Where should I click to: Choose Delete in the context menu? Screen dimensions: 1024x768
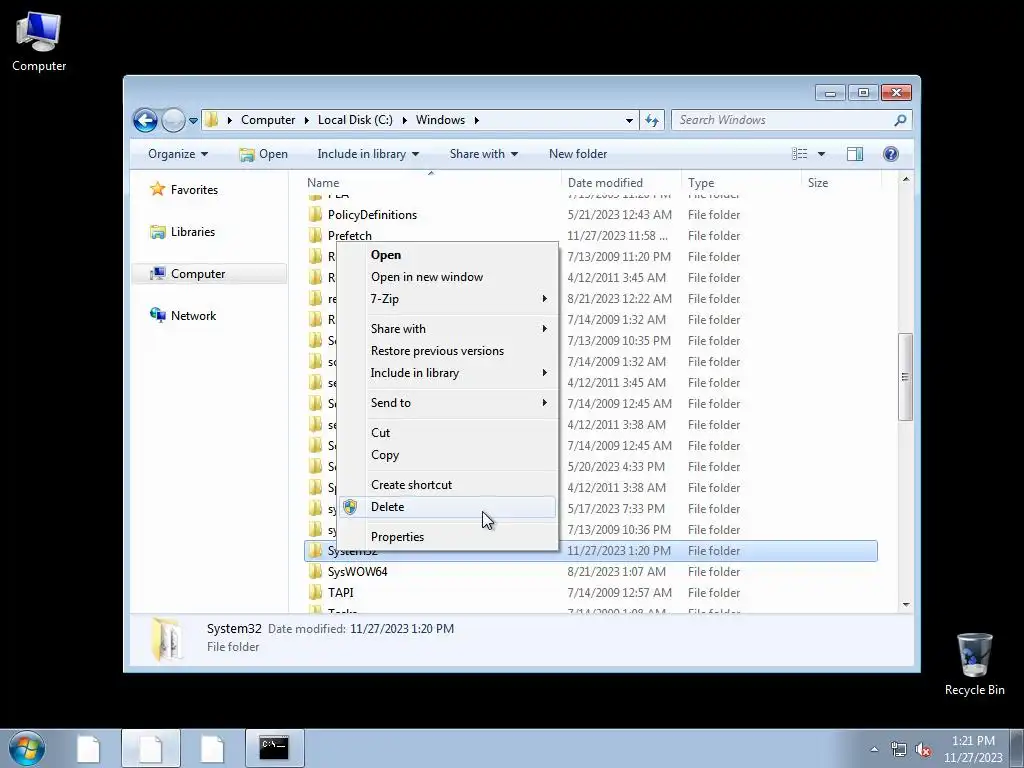(447, 507)
